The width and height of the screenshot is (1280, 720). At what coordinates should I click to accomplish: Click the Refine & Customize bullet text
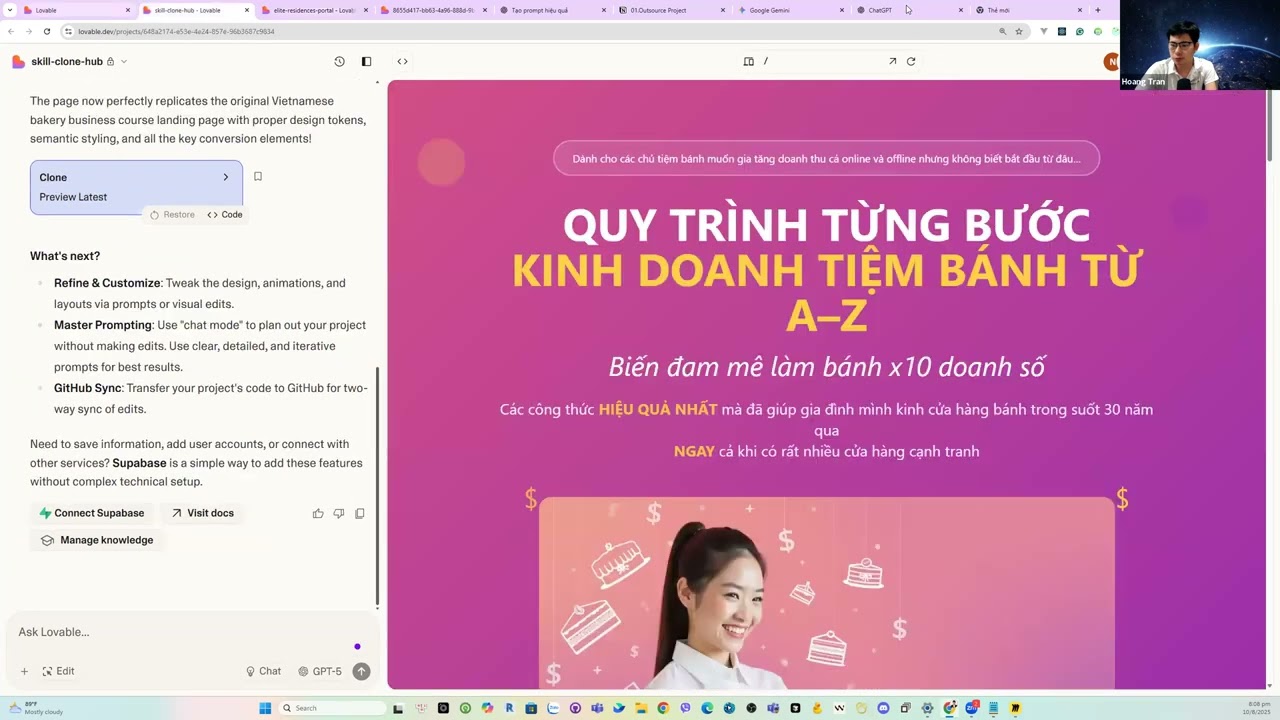point(200,293)
